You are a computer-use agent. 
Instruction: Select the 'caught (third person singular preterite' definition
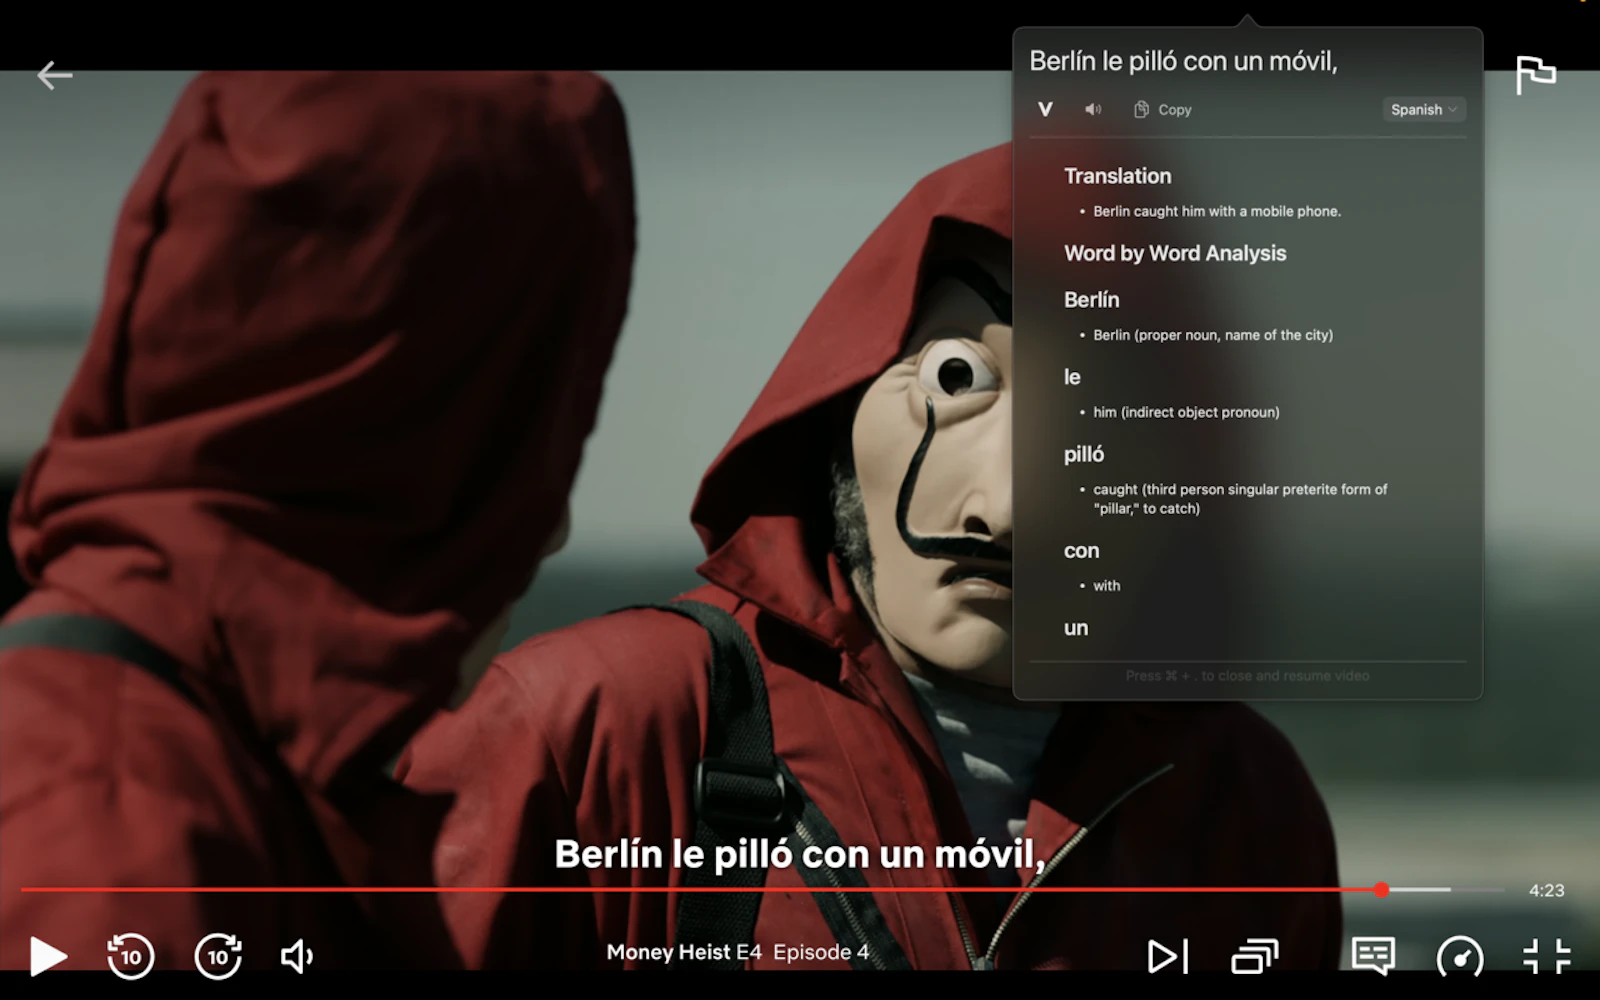(x=1240, y=498)
